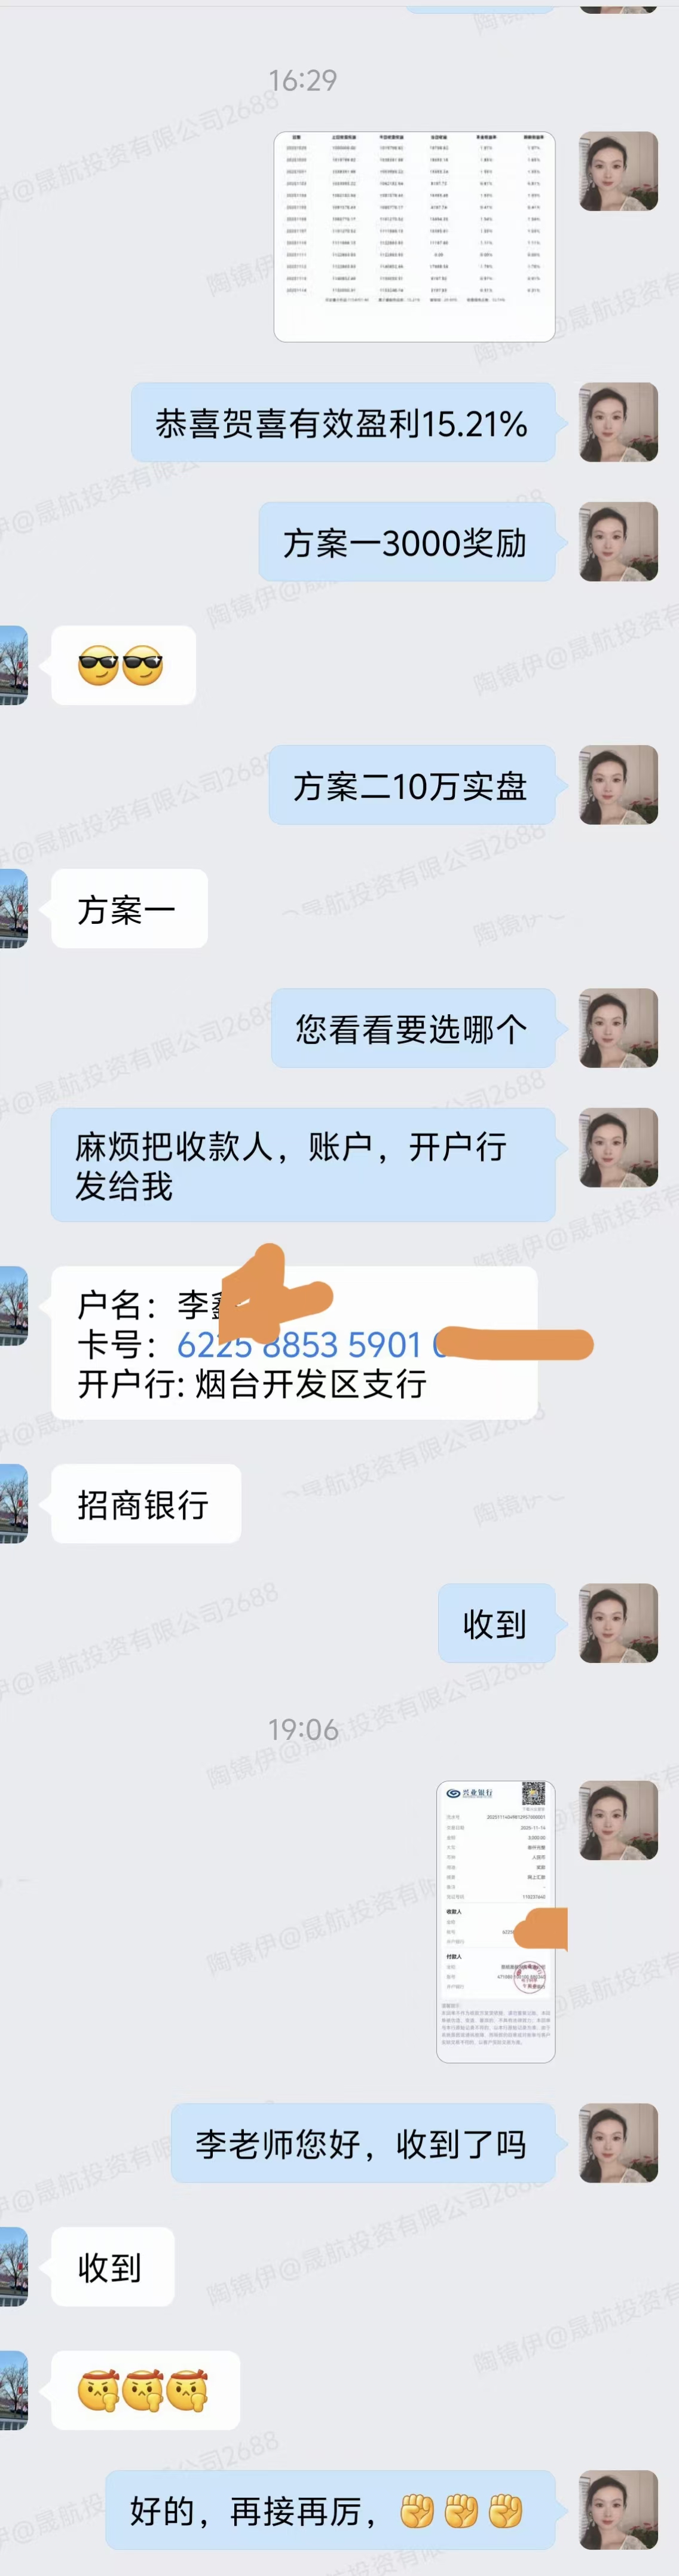Select the 恭喜贺喜有效盈利15.21% message bubble

coord(343,422)
